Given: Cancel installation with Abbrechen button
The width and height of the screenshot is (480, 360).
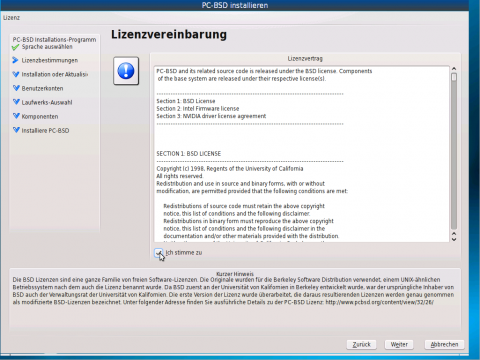Looking at the screenshot, I should point(444,344).
